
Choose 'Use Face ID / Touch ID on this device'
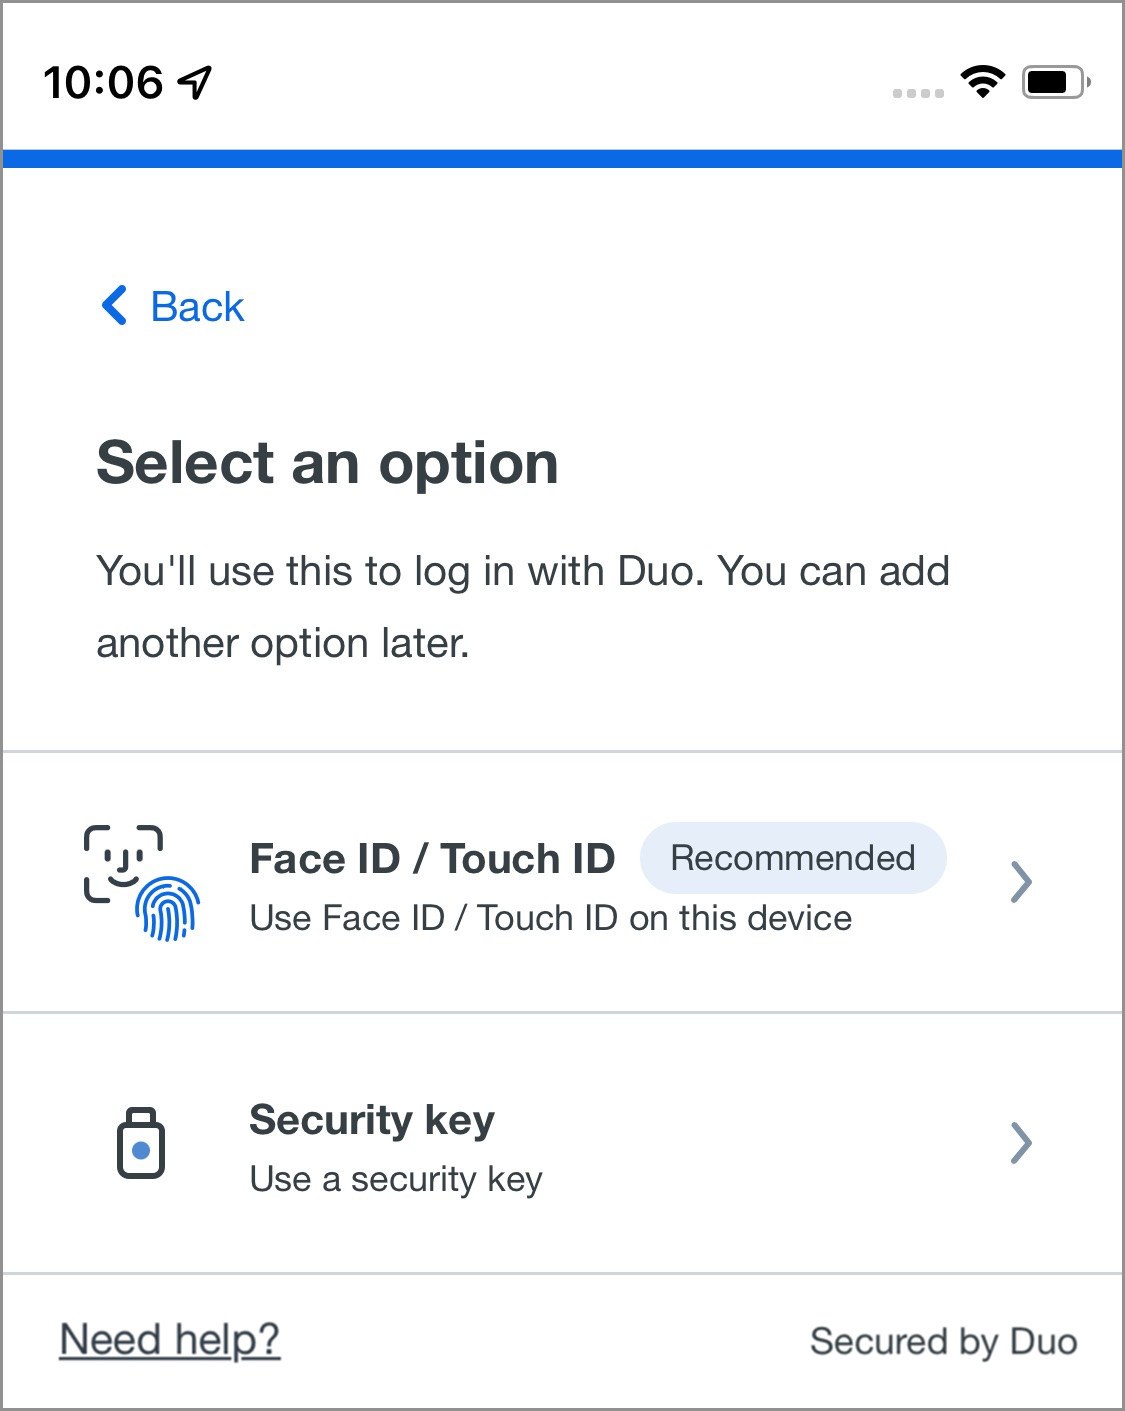click(x=551, y=918)
